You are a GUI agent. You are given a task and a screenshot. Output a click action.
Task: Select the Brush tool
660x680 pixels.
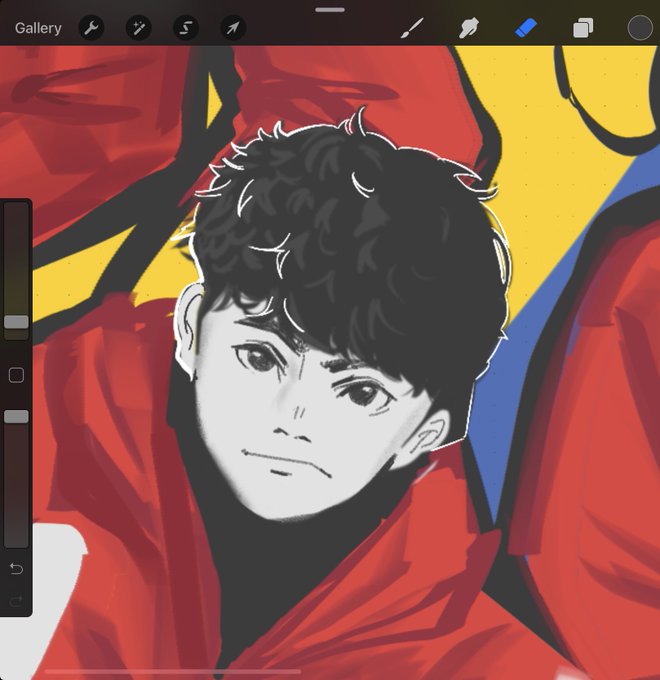pyautogui.click(x=412, y=28)
